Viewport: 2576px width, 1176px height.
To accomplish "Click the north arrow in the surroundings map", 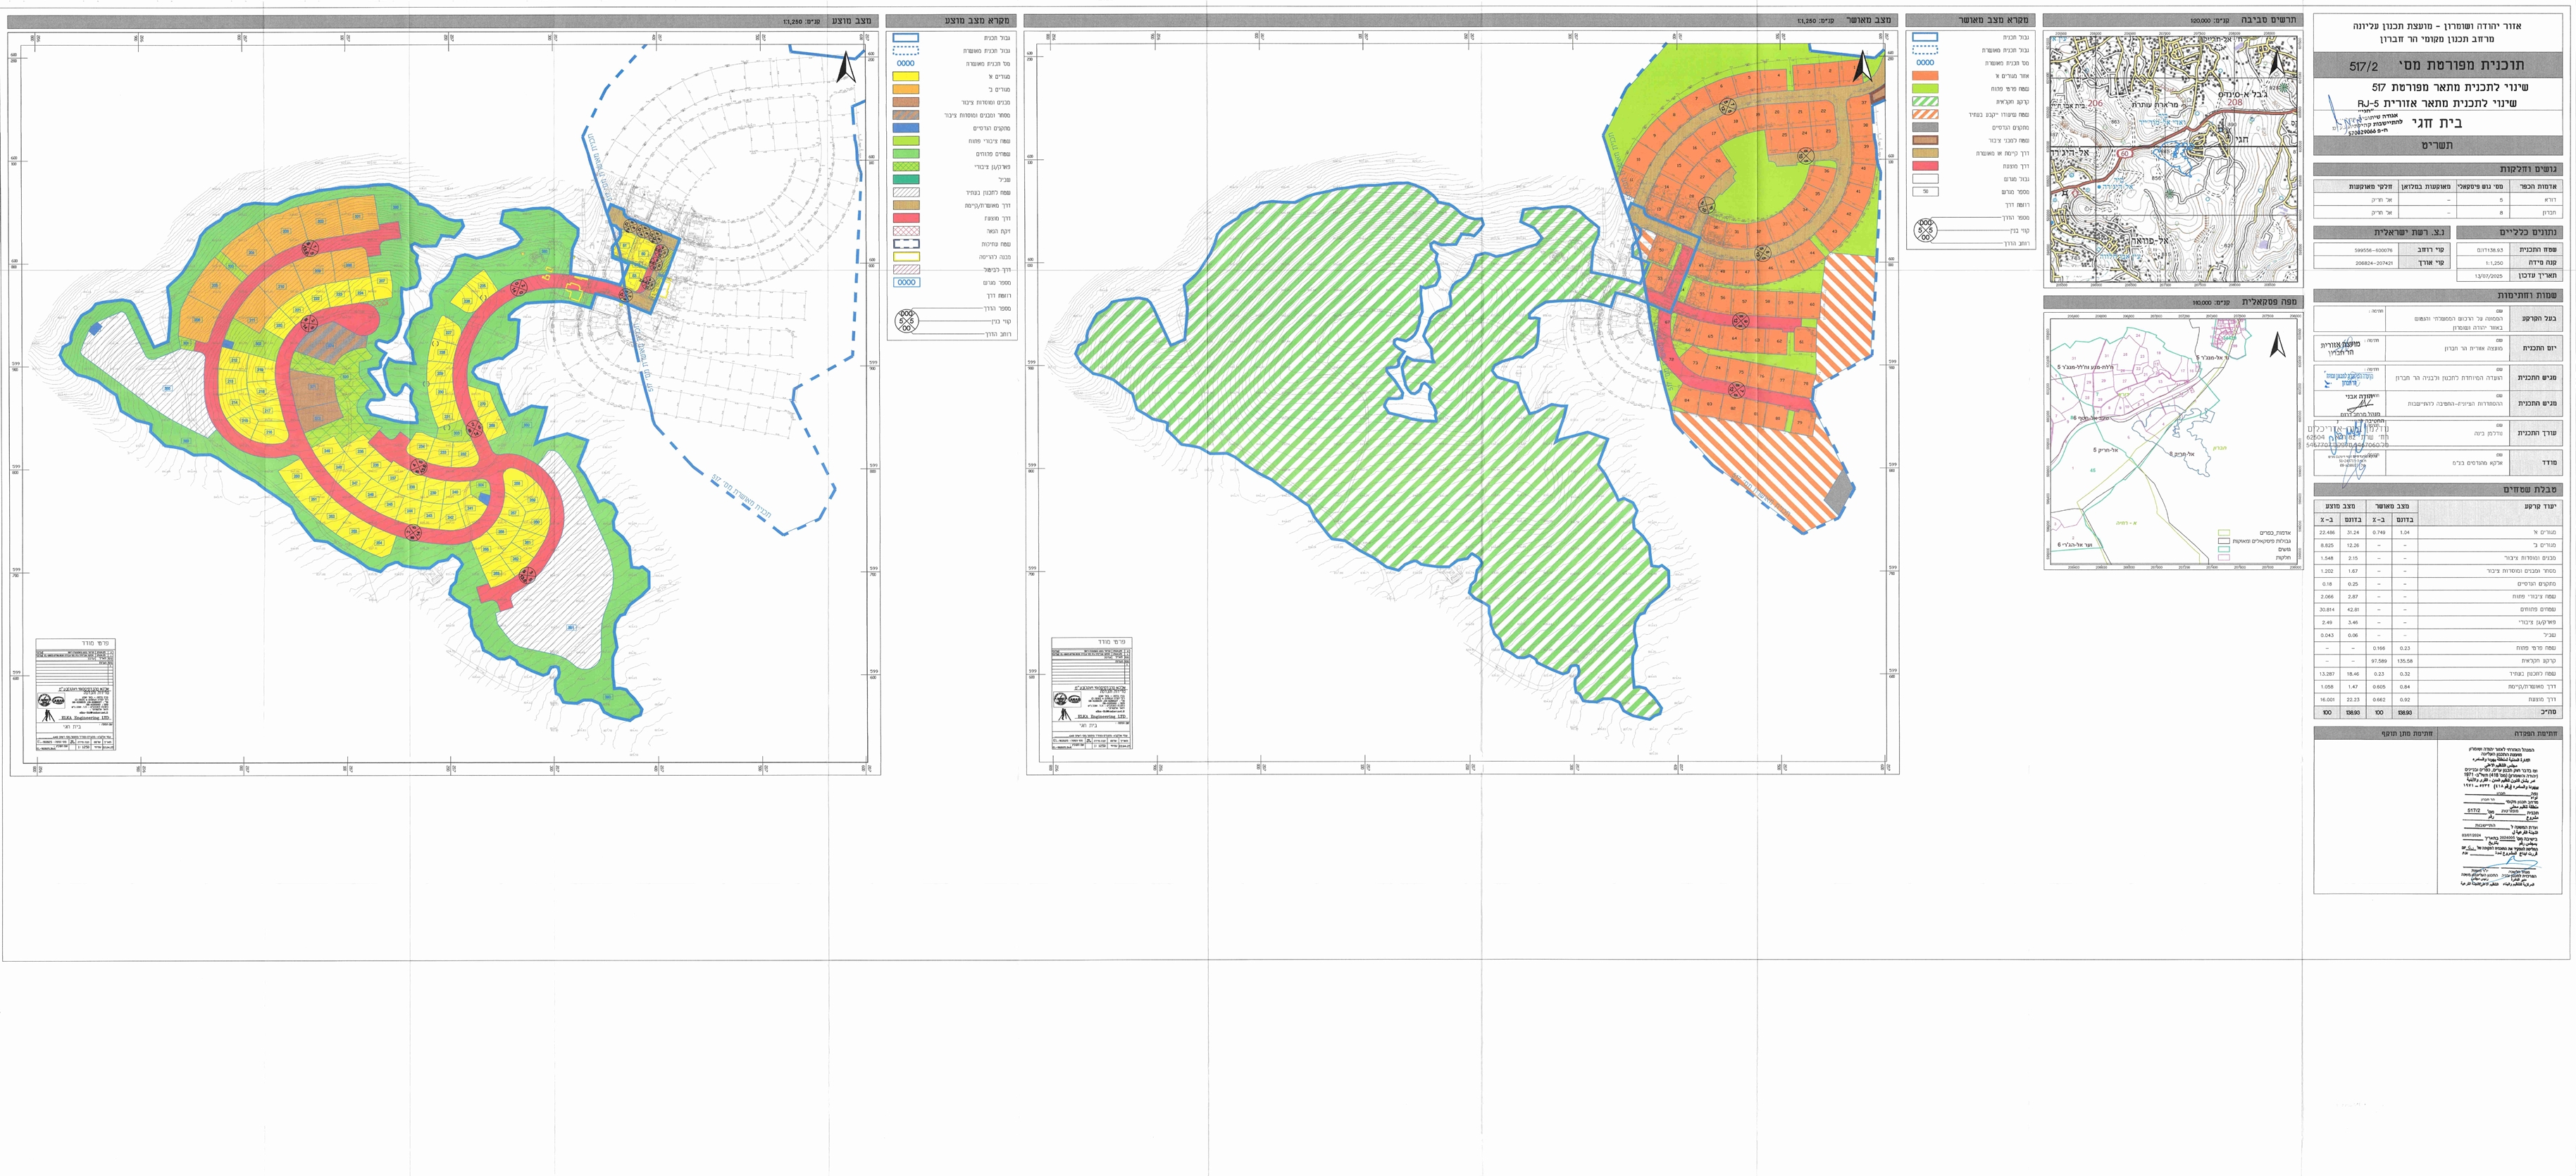I will pos(2279,64).
